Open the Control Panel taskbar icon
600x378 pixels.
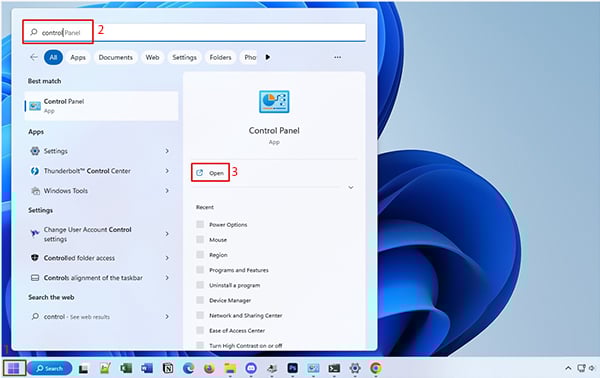pos(313,368)
